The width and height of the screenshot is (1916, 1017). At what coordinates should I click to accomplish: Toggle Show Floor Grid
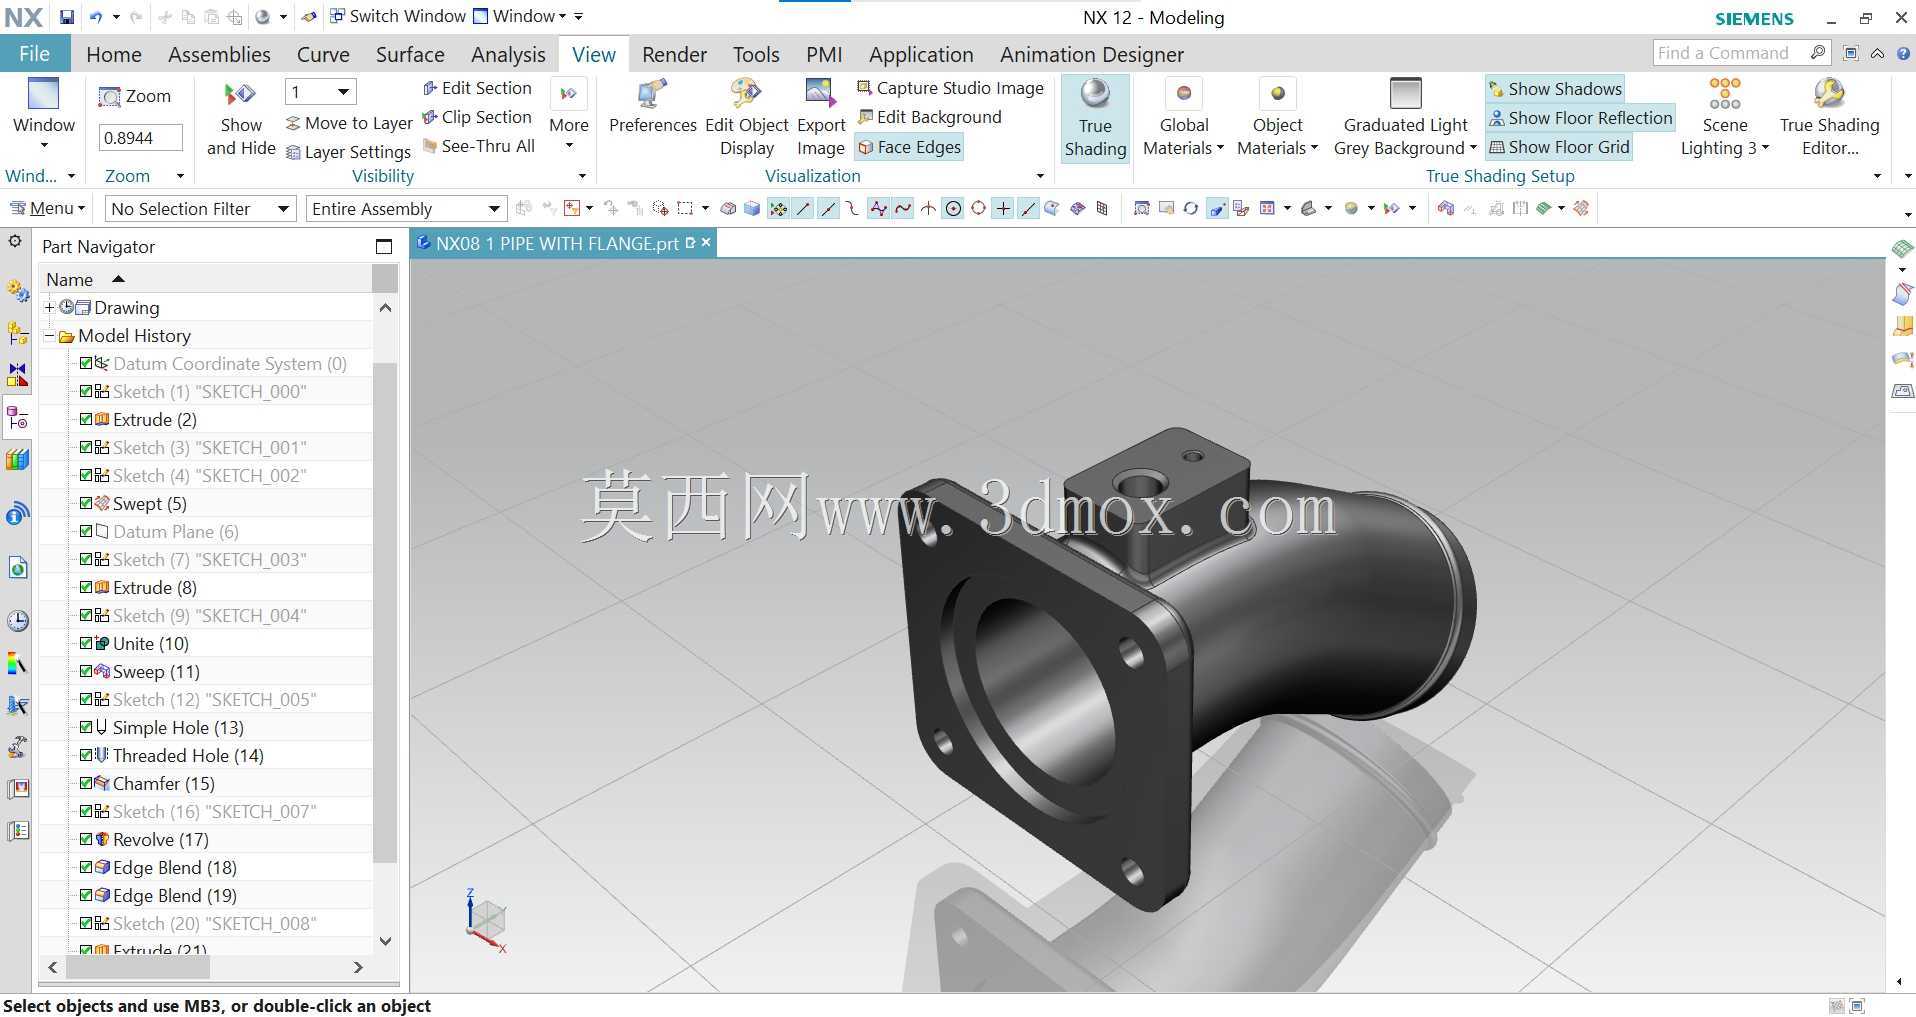click(1559, 147)
